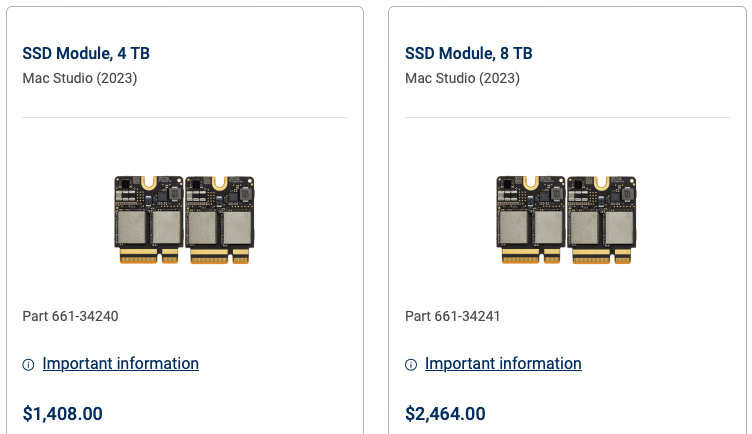Click the info icon in the 8 TB card
The height and width of the screenshot is (434, 752).
click(411, 365)
